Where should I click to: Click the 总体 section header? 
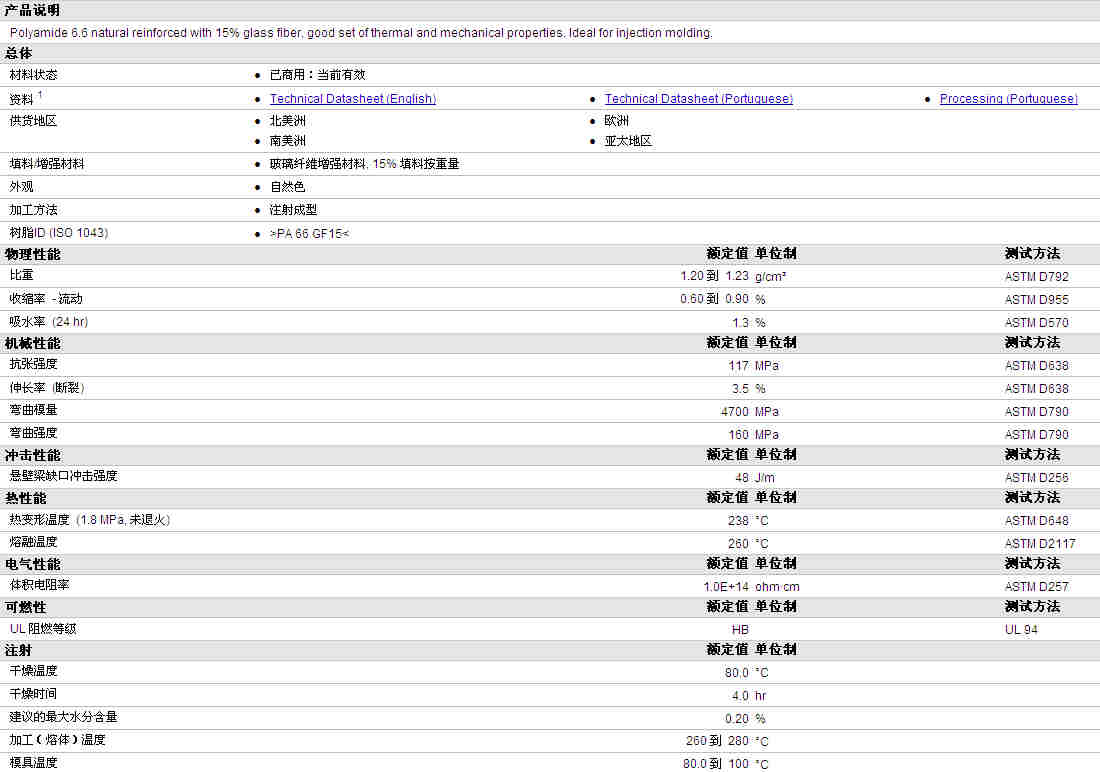pos(18,53)
